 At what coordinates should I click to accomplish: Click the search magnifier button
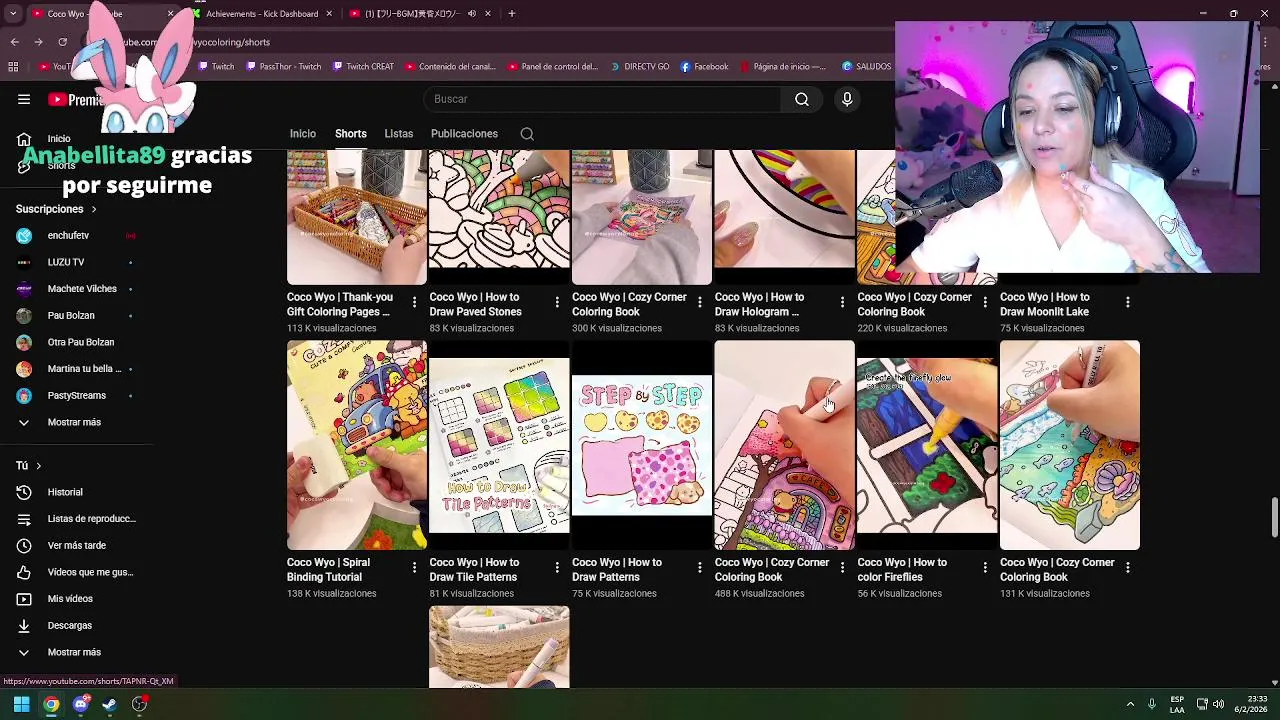pyautogui.click(x=802, y=99)
